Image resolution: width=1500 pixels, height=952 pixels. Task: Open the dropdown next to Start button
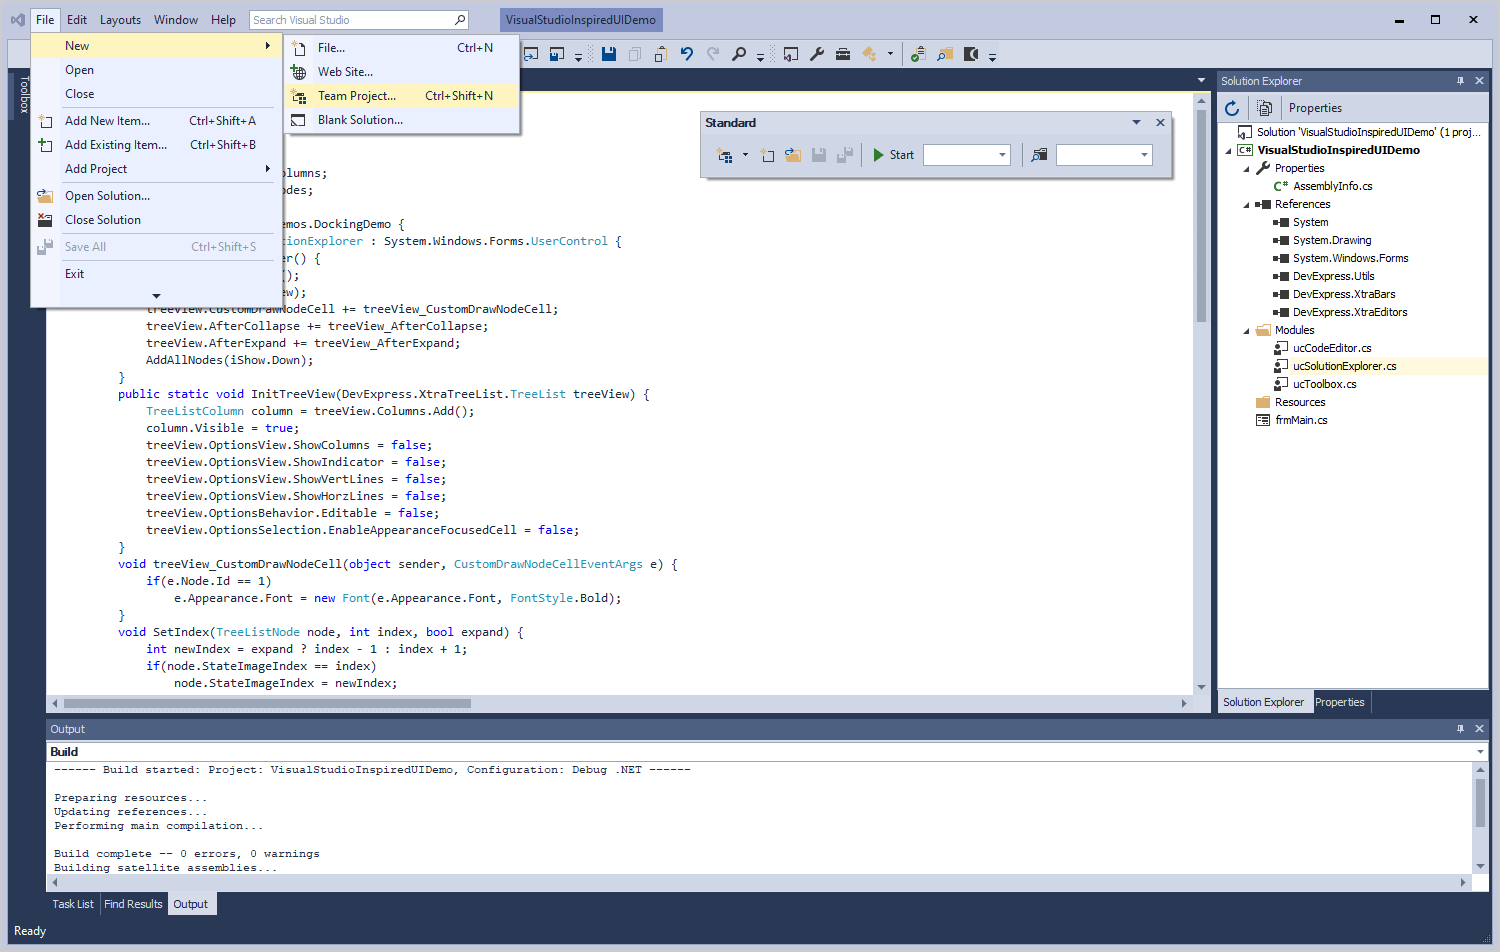[1002, 155]
